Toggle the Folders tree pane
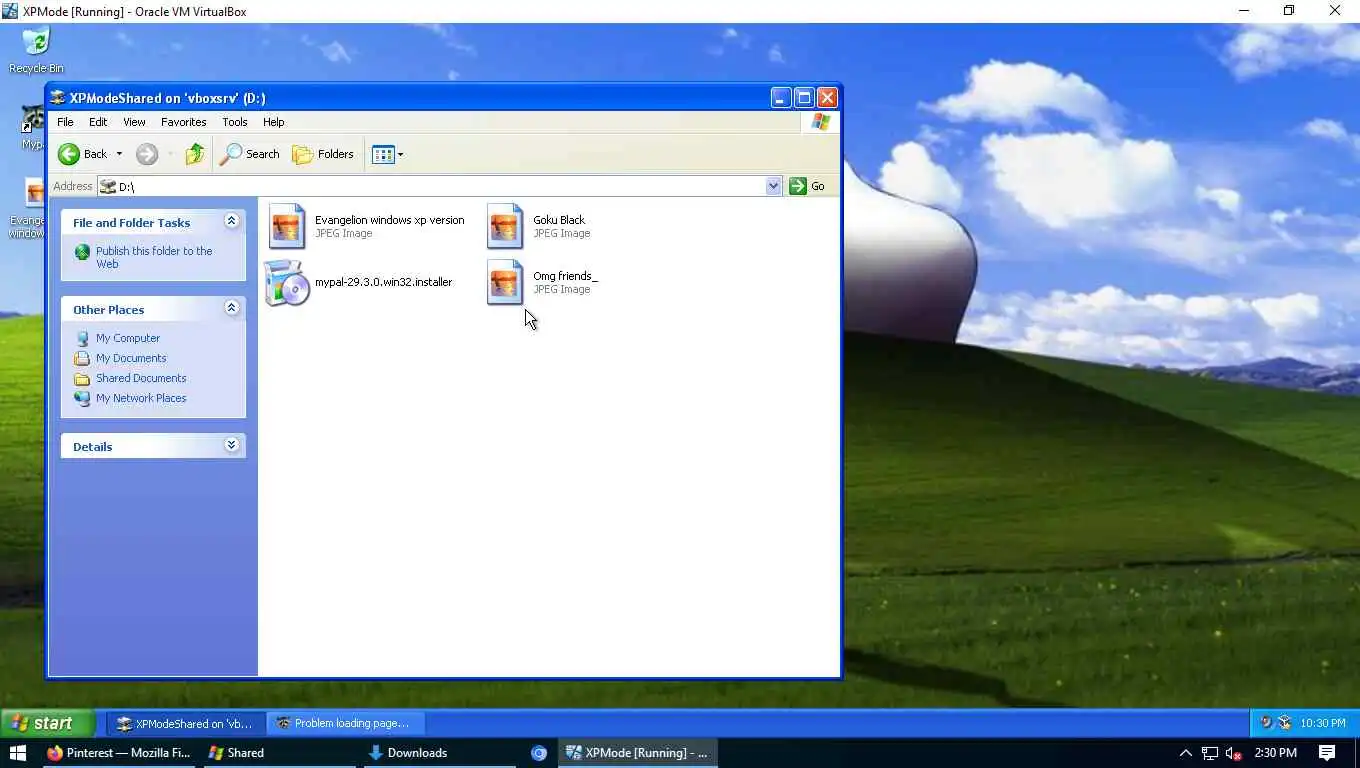Image resolution: width=1360 pixels, height=768 pixels. point(323,154)
